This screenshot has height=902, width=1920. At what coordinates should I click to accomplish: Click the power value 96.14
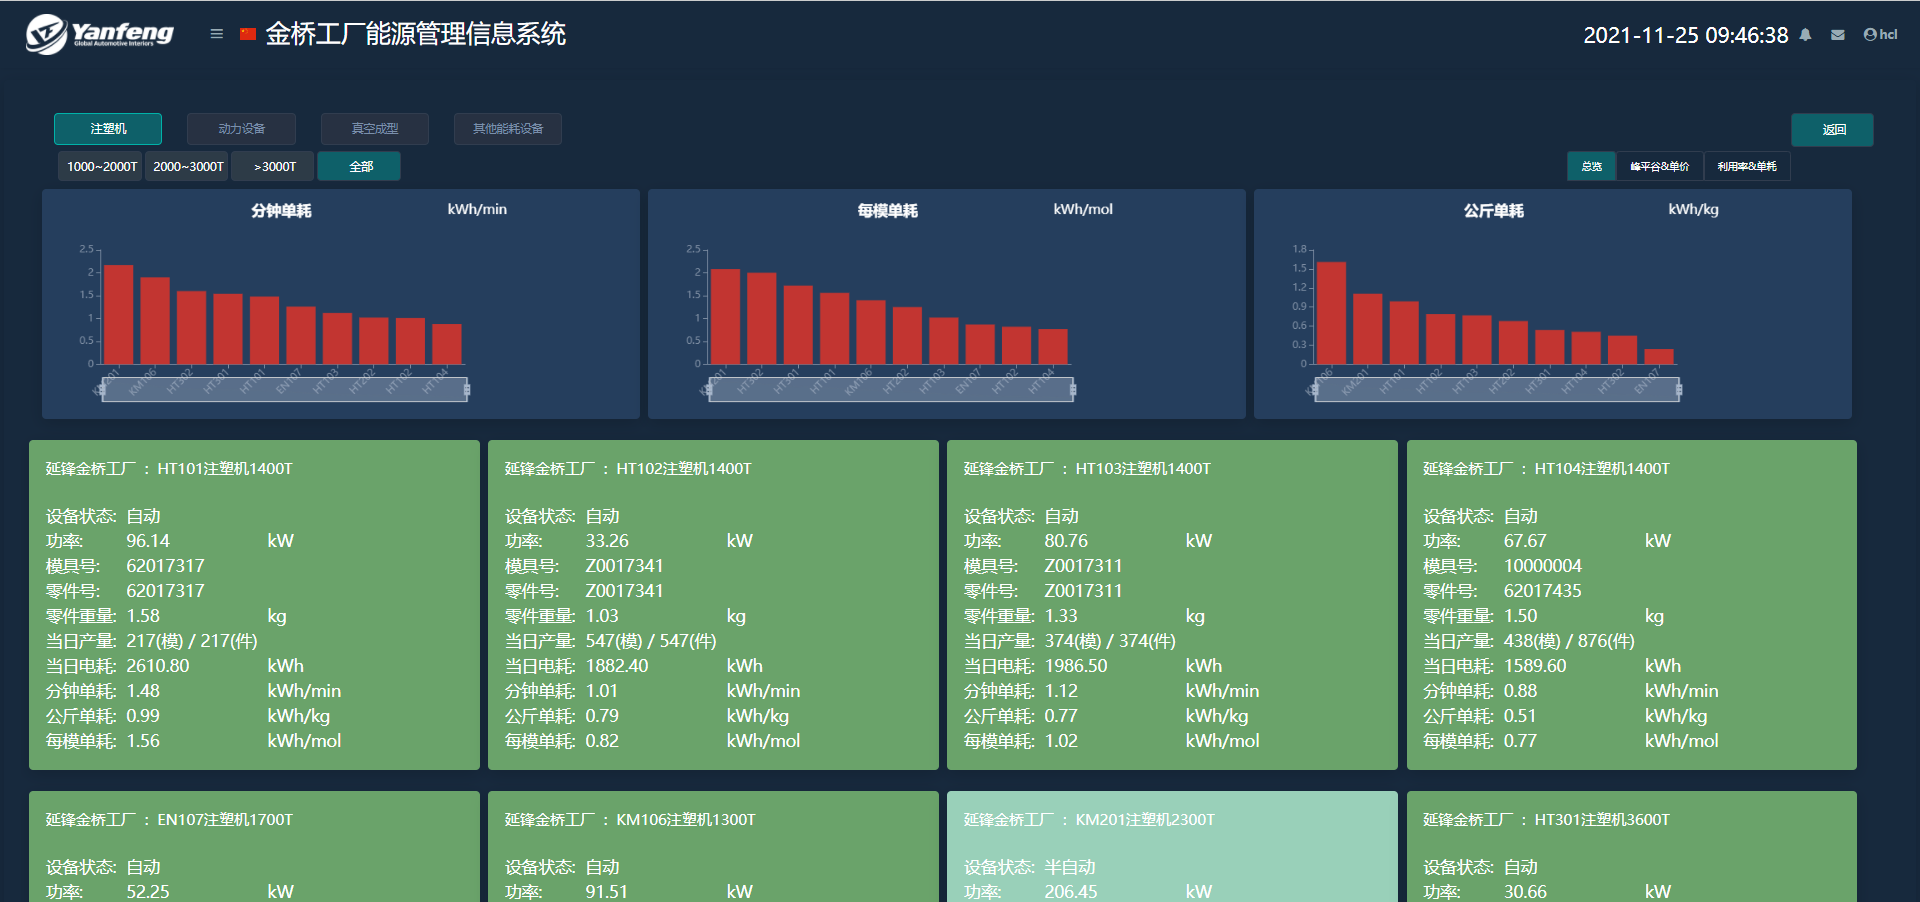pyautogui.click(x=148, y=541)
